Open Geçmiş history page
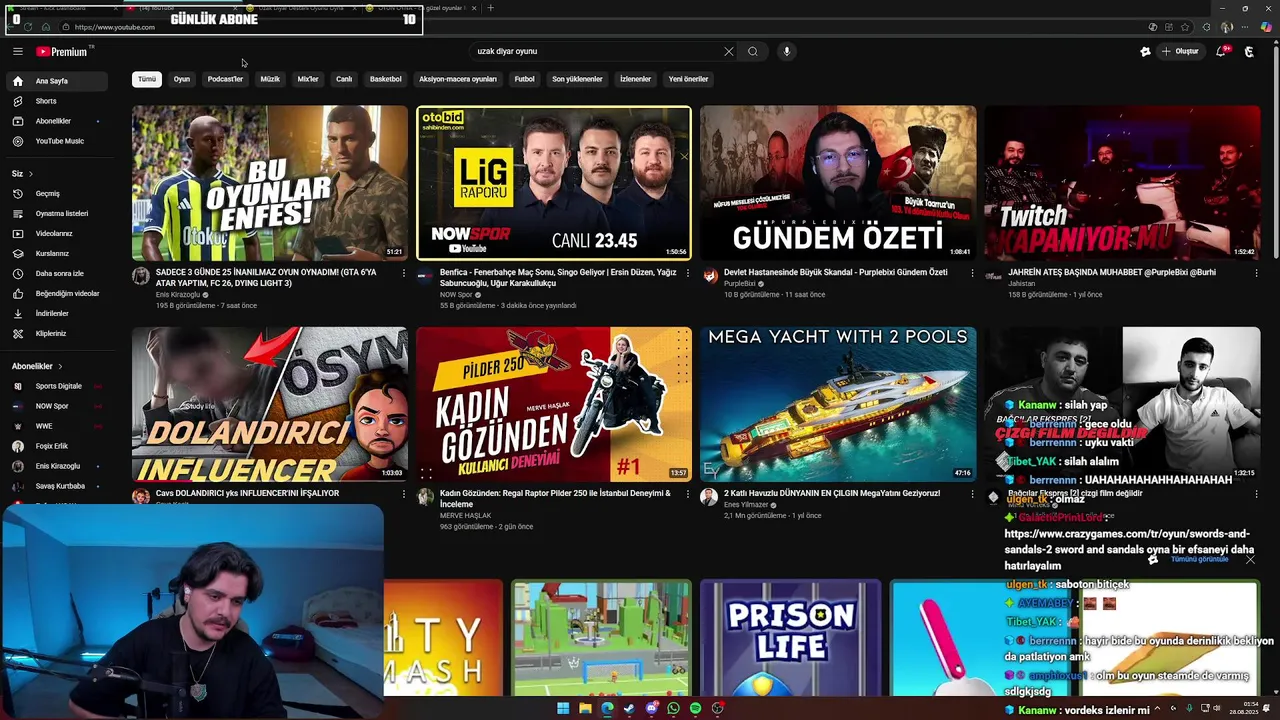The height and width of the screenshot is (720, 1280). [x=56, y=193]
